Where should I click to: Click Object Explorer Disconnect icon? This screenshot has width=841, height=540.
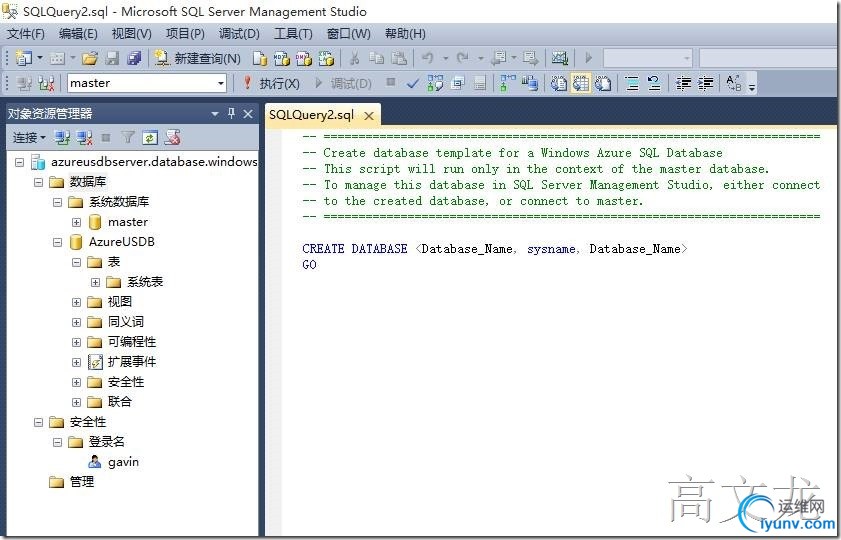click(84, 138)
